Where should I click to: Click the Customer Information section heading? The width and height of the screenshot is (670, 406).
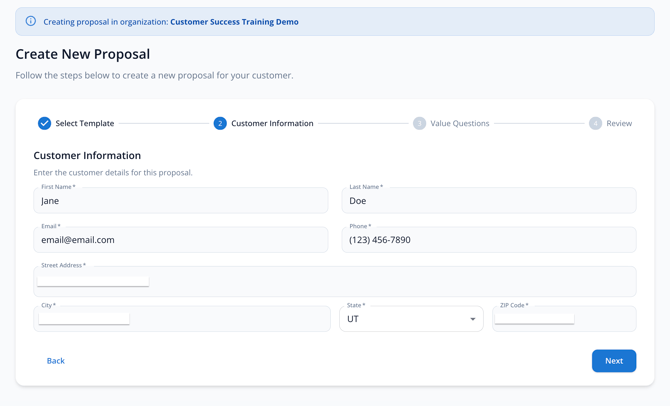point(87,156)
